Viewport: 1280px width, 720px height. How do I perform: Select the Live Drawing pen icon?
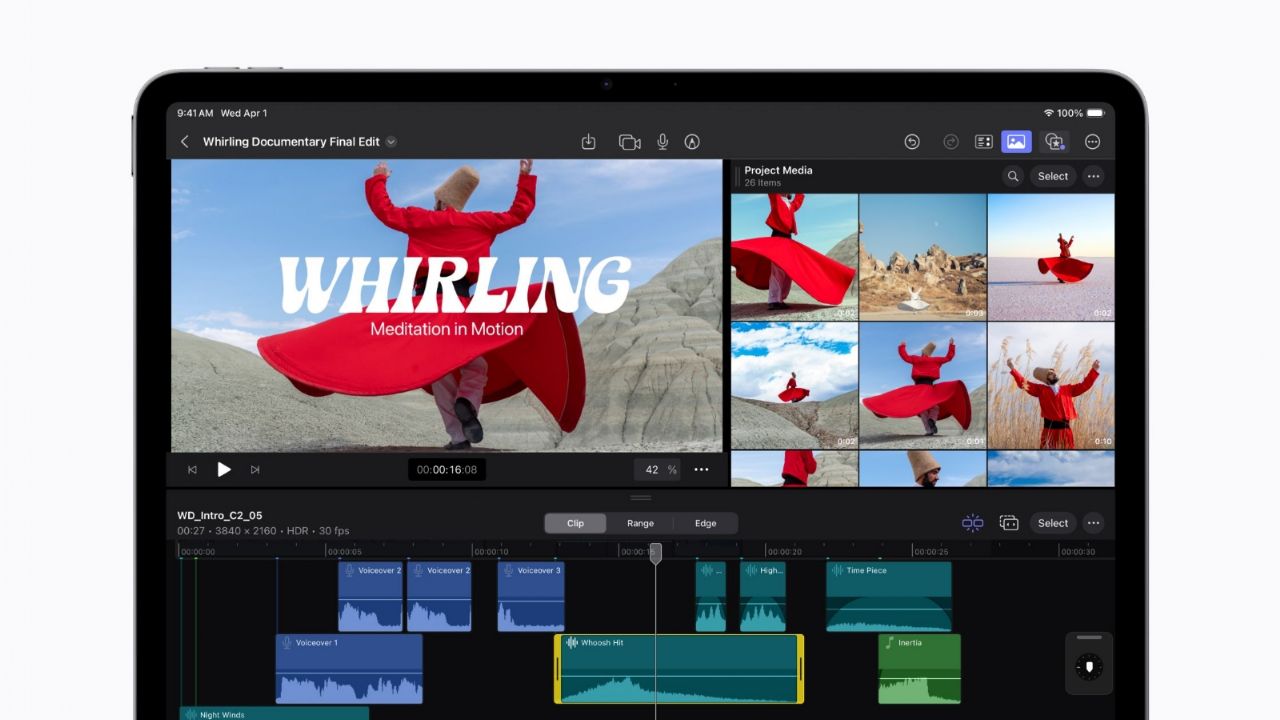(x=692, y=142)
